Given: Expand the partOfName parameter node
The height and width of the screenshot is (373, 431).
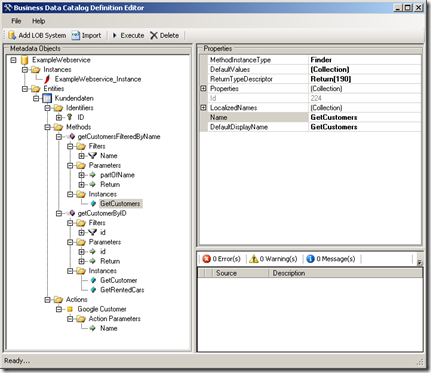Looking at the screenshot, I should coord(81,175).
